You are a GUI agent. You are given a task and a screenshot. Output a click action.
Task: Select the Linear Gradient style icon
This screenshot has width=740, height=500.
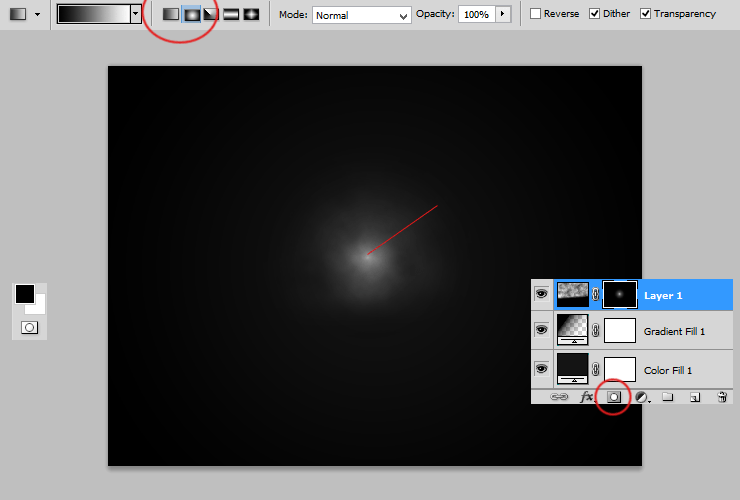171,14
